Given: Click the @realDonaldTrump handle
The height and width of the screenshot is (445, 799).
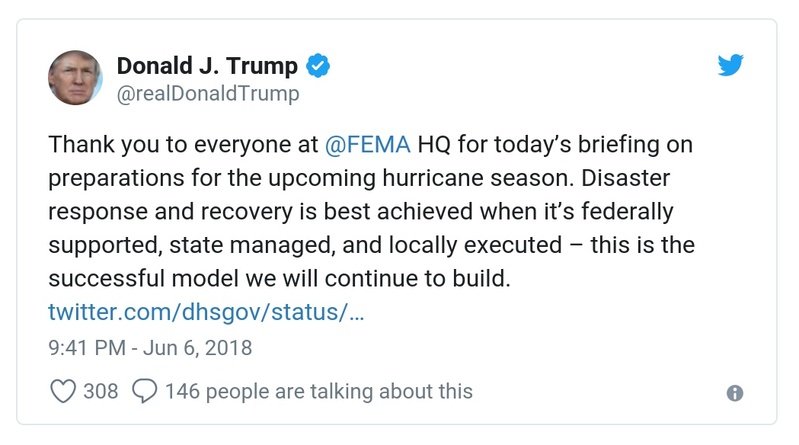Looking at the screenshot, I should pyautogui.click(x=207, y=94).
